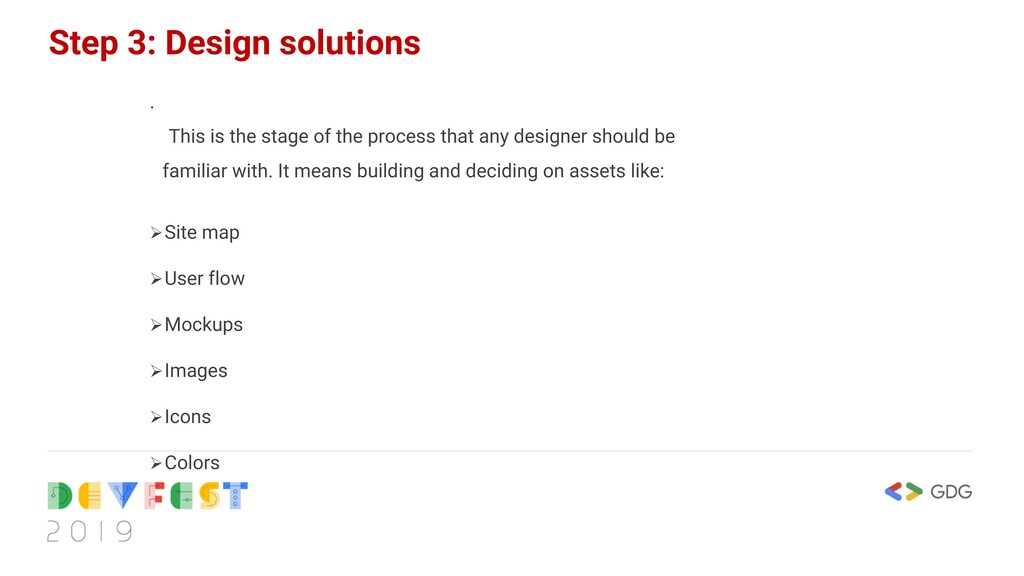Click the line 'familiar with. It means building'

pyautogui.click(x=413, y=171)
